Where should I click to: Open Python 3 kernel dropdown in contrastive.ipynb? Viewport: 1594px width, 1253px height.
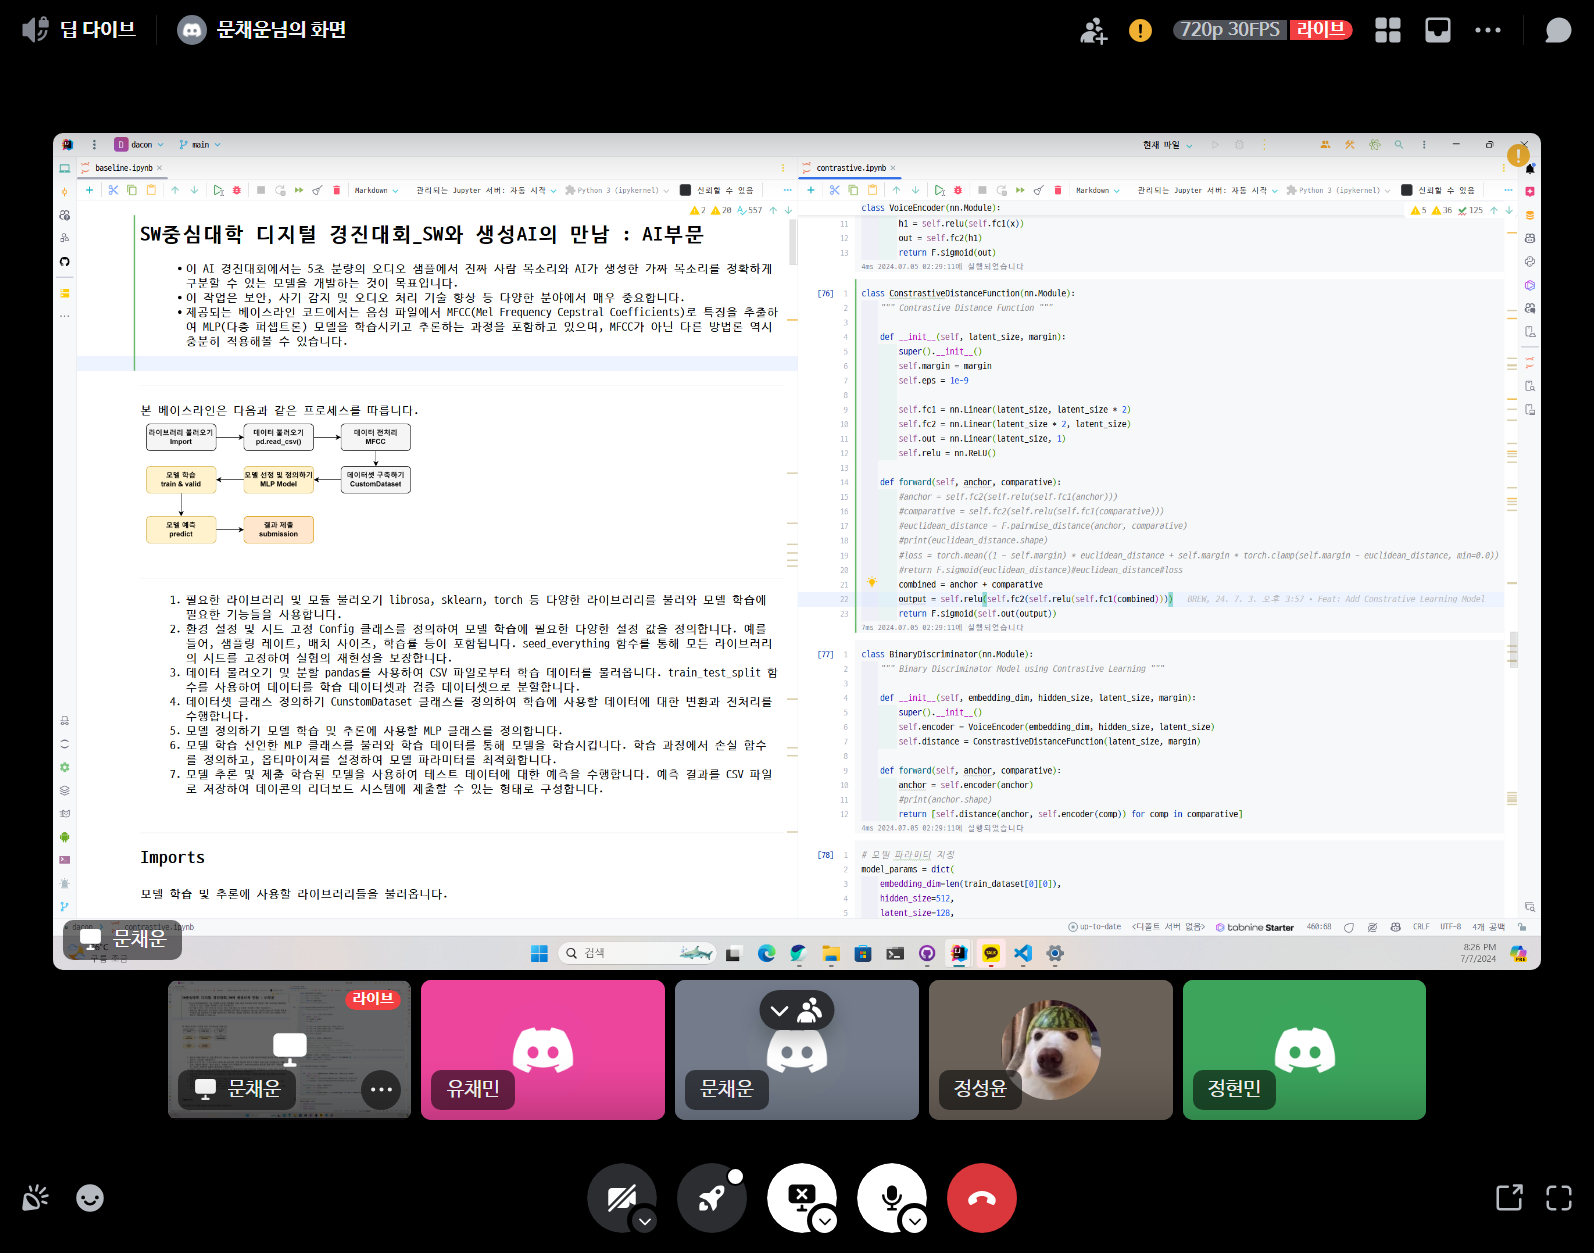pos(1338,190)
